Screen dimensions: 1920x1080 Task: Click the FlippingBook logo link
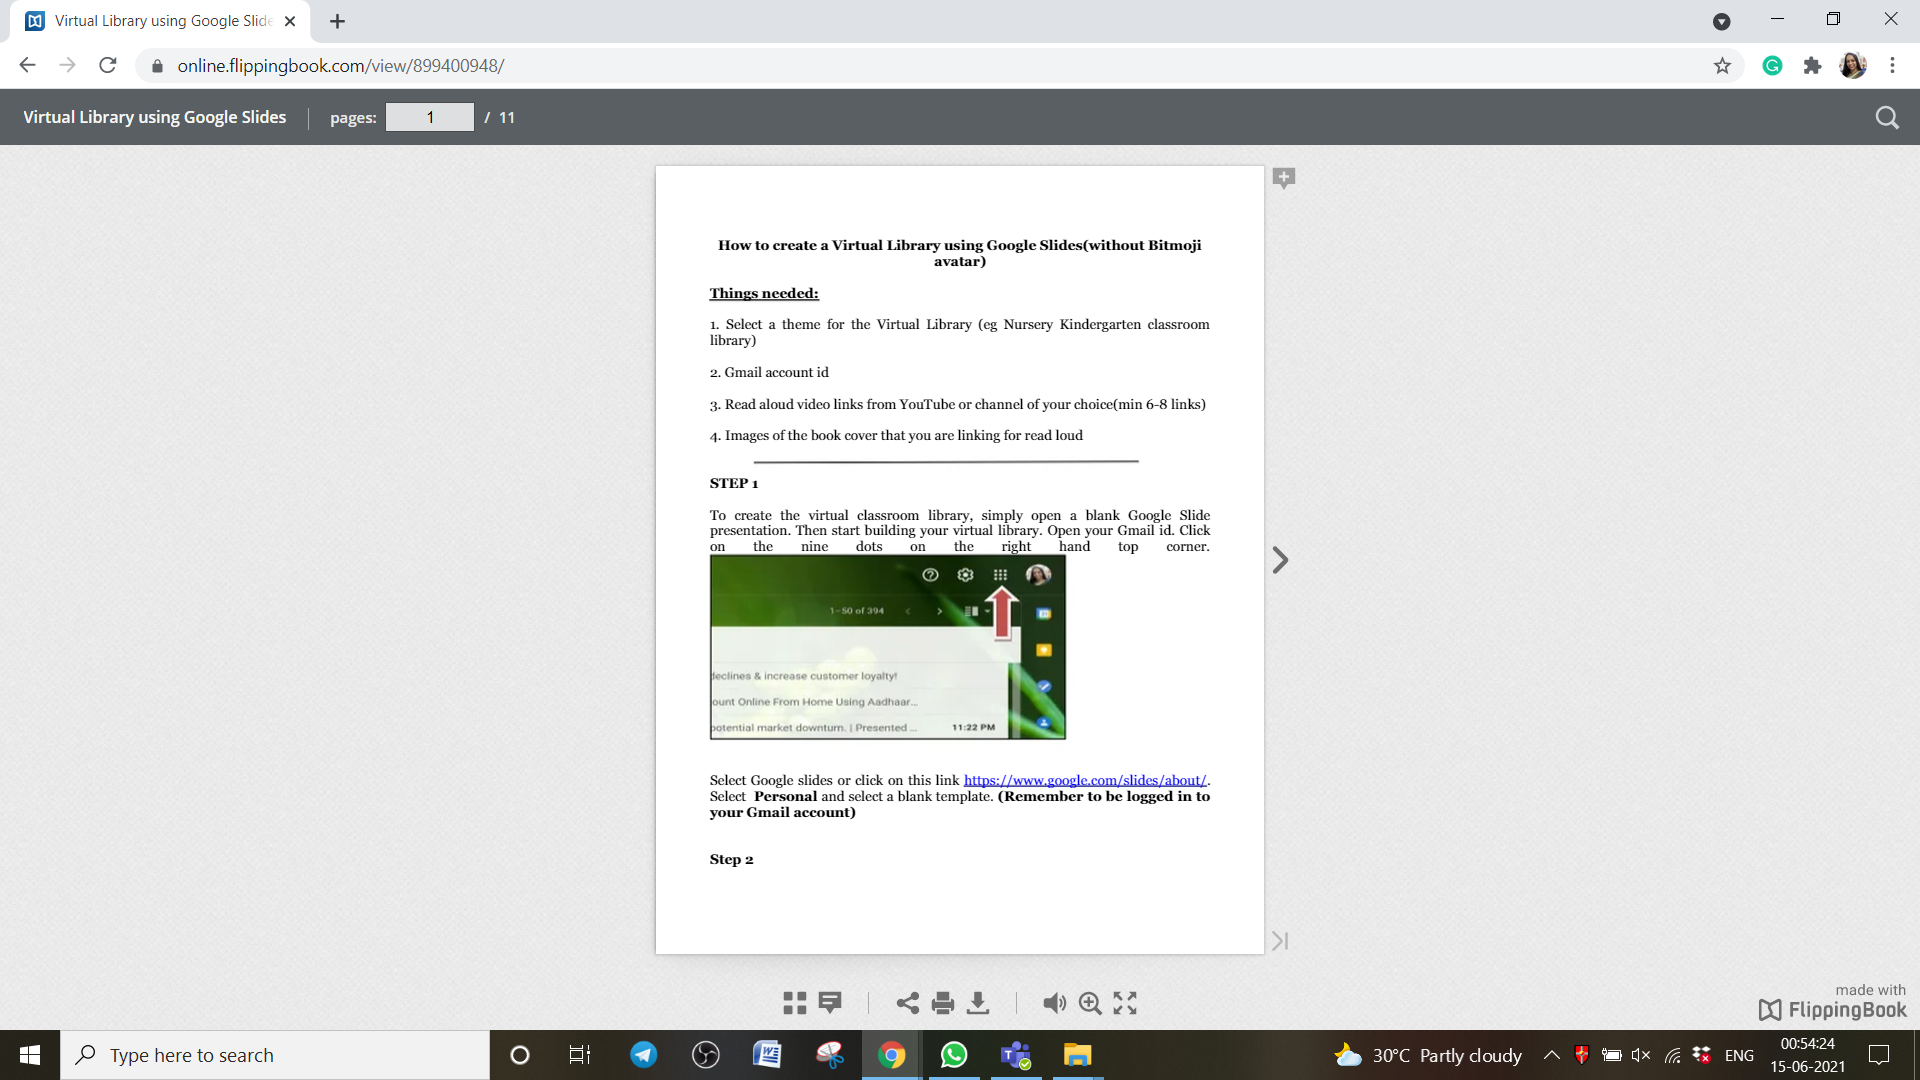[x=1832, y=1010]
